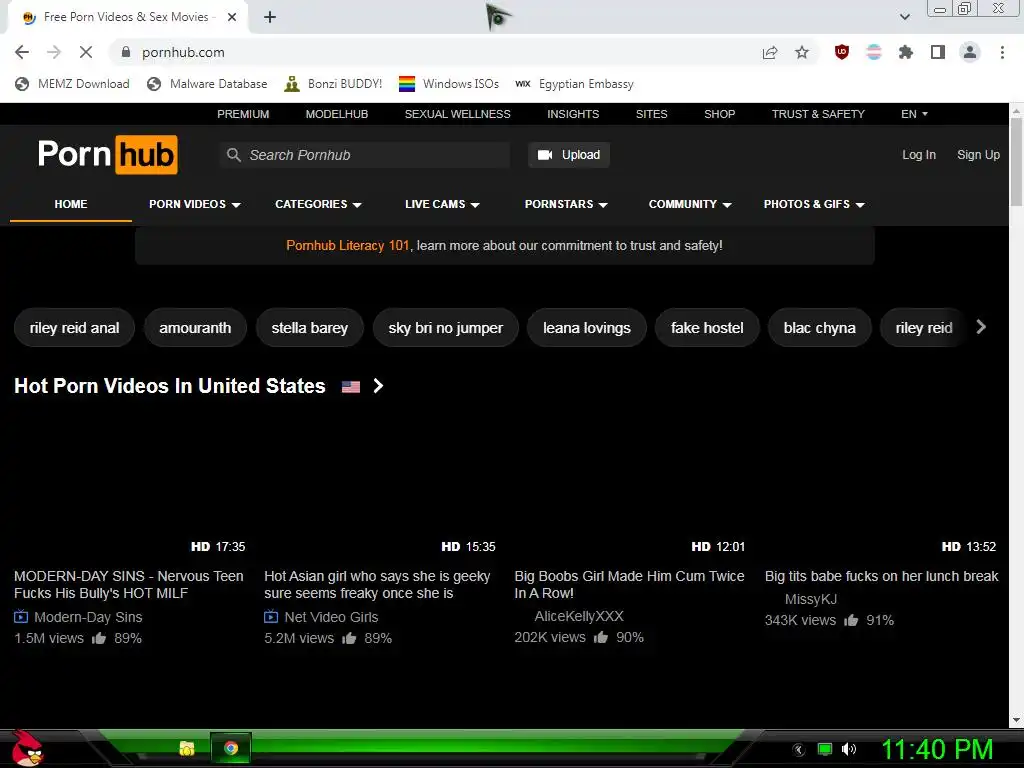
Task: Click the green monitor tray icon
Action: point(825,749)
